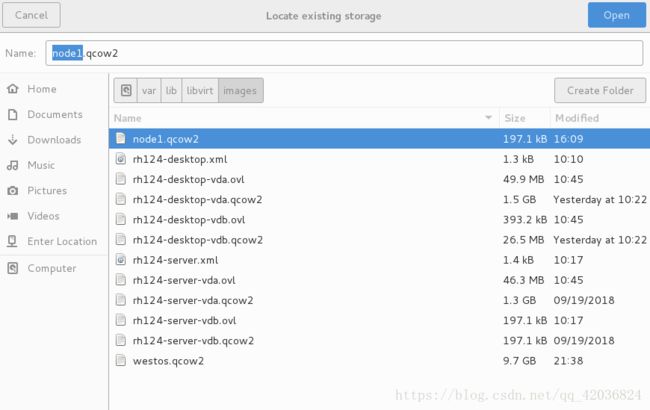
Task: Select rh124-server-vdb.ovl file
Action: [x=379, y=320]
